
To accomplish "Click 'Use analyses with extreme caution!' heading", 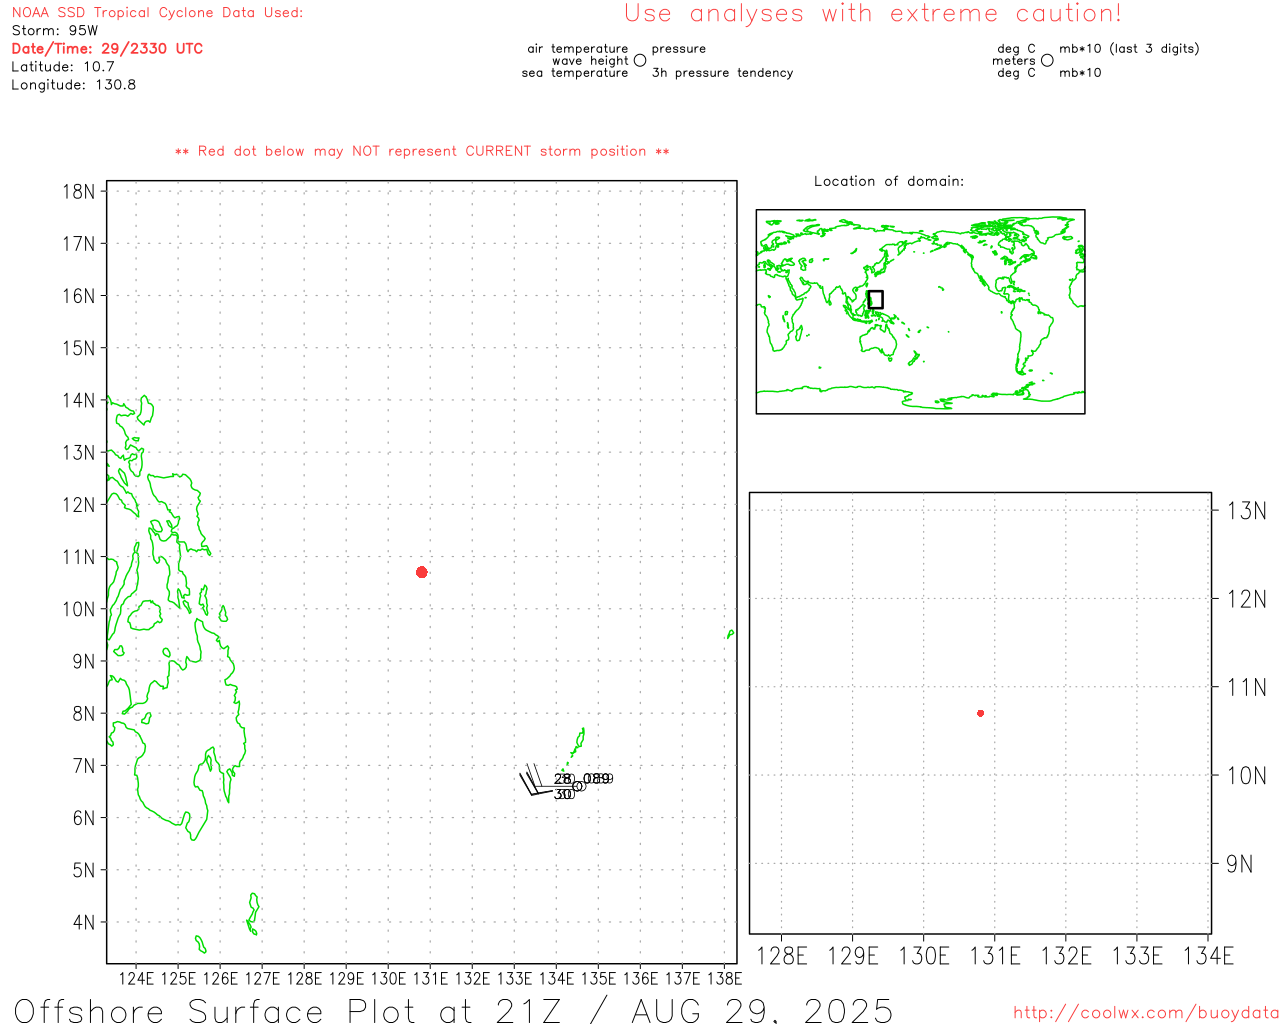I will tap(873, 14).
